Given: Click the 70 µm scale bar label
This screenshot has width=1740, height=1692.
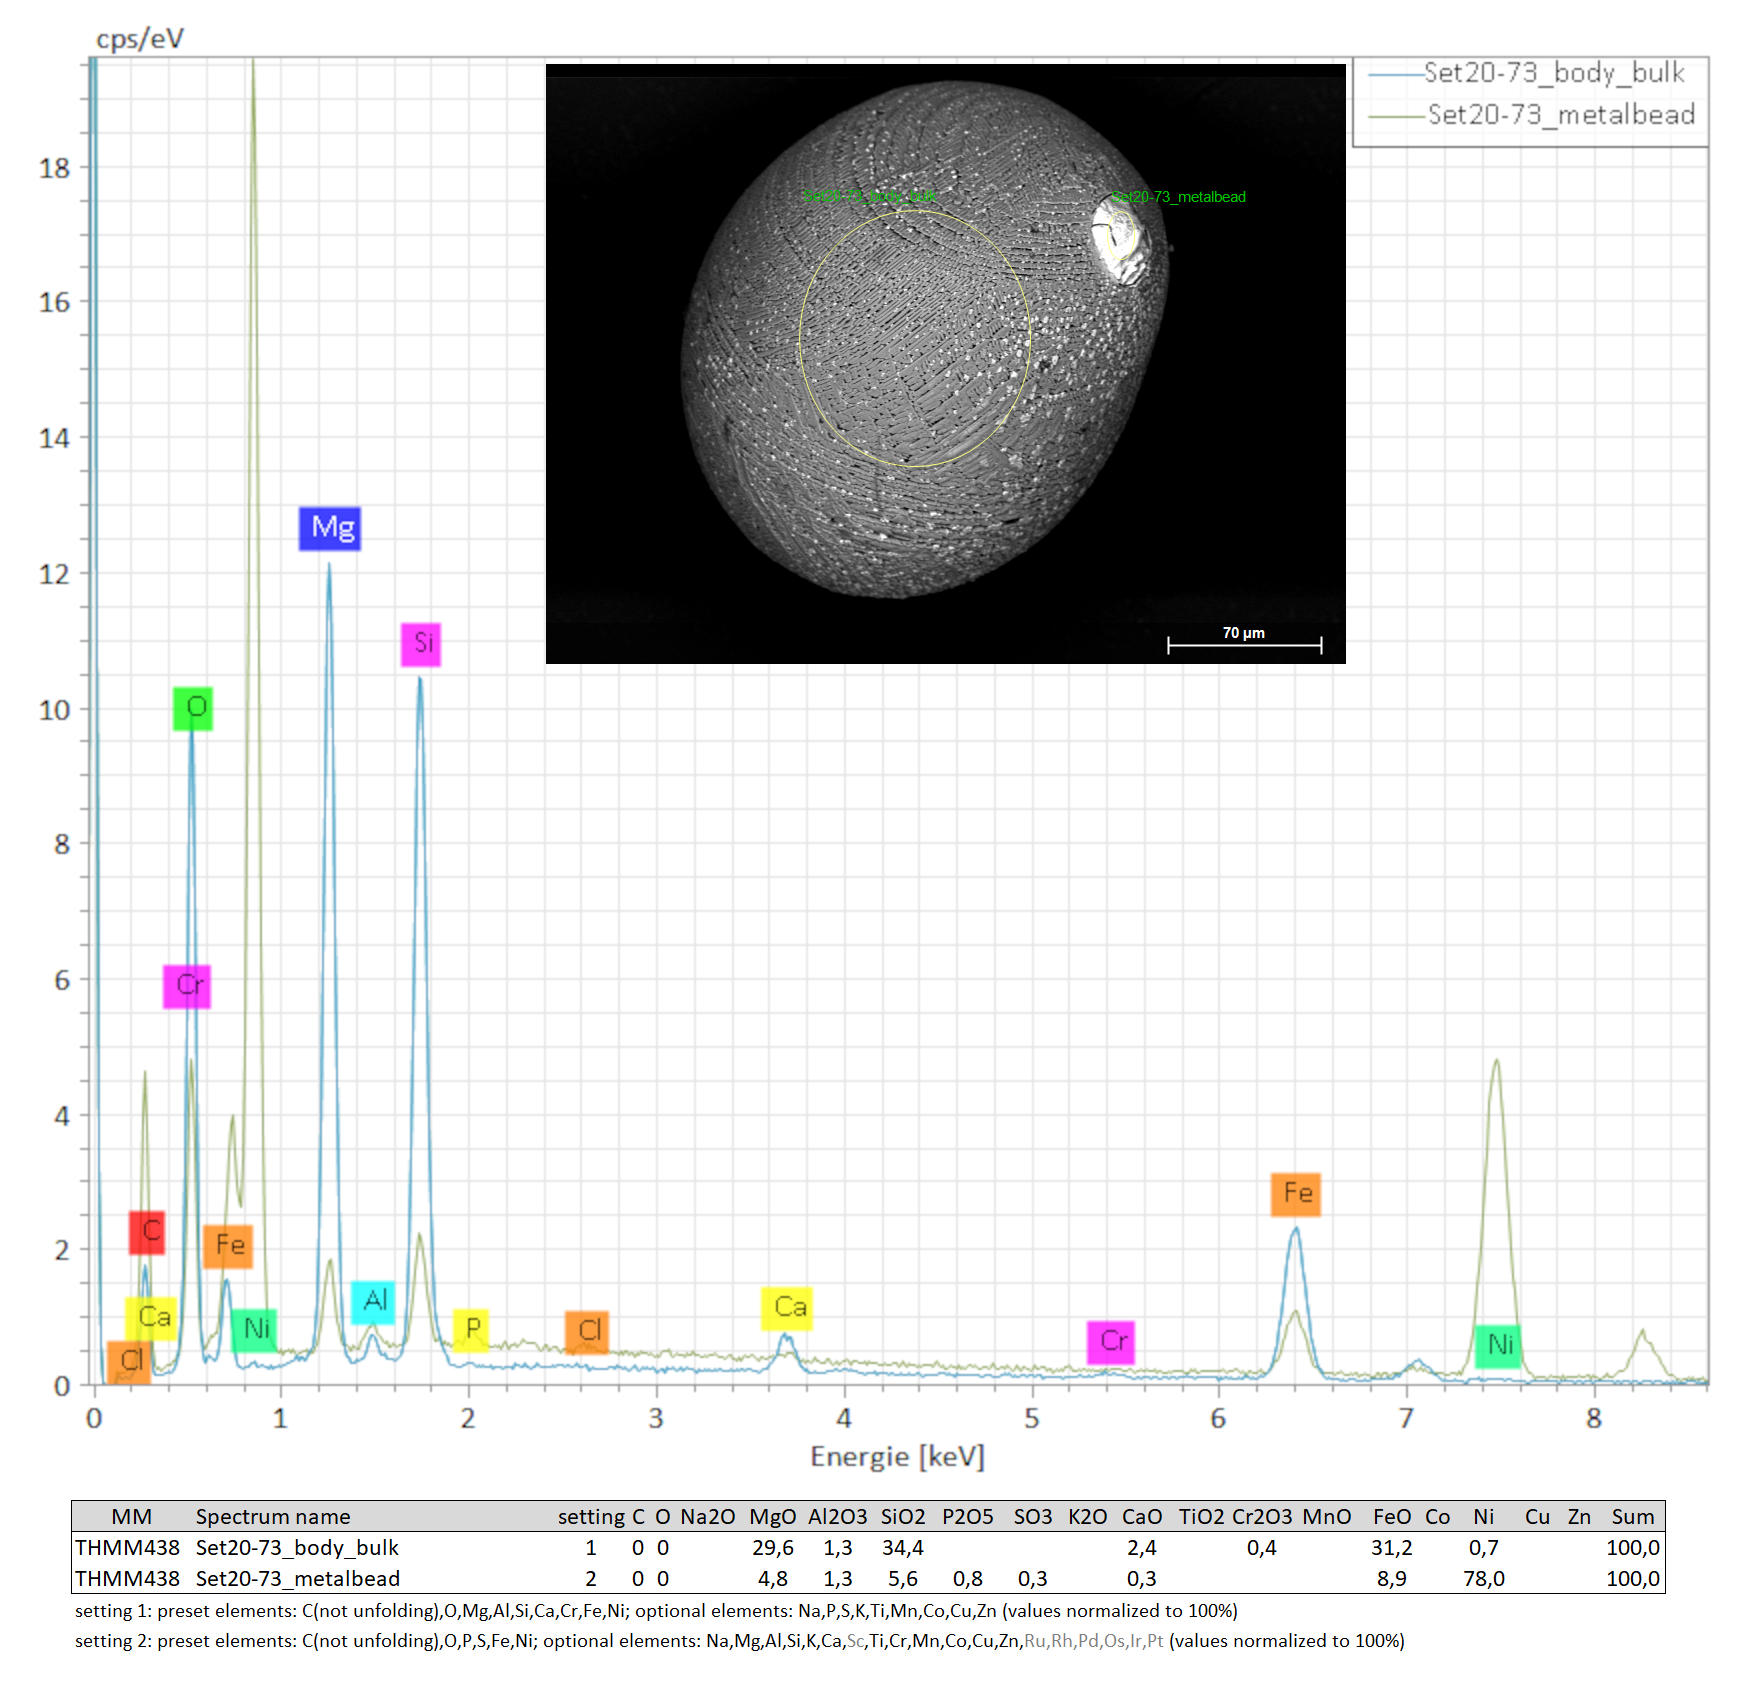Looking at the screenshot, I should point(1243,633).
